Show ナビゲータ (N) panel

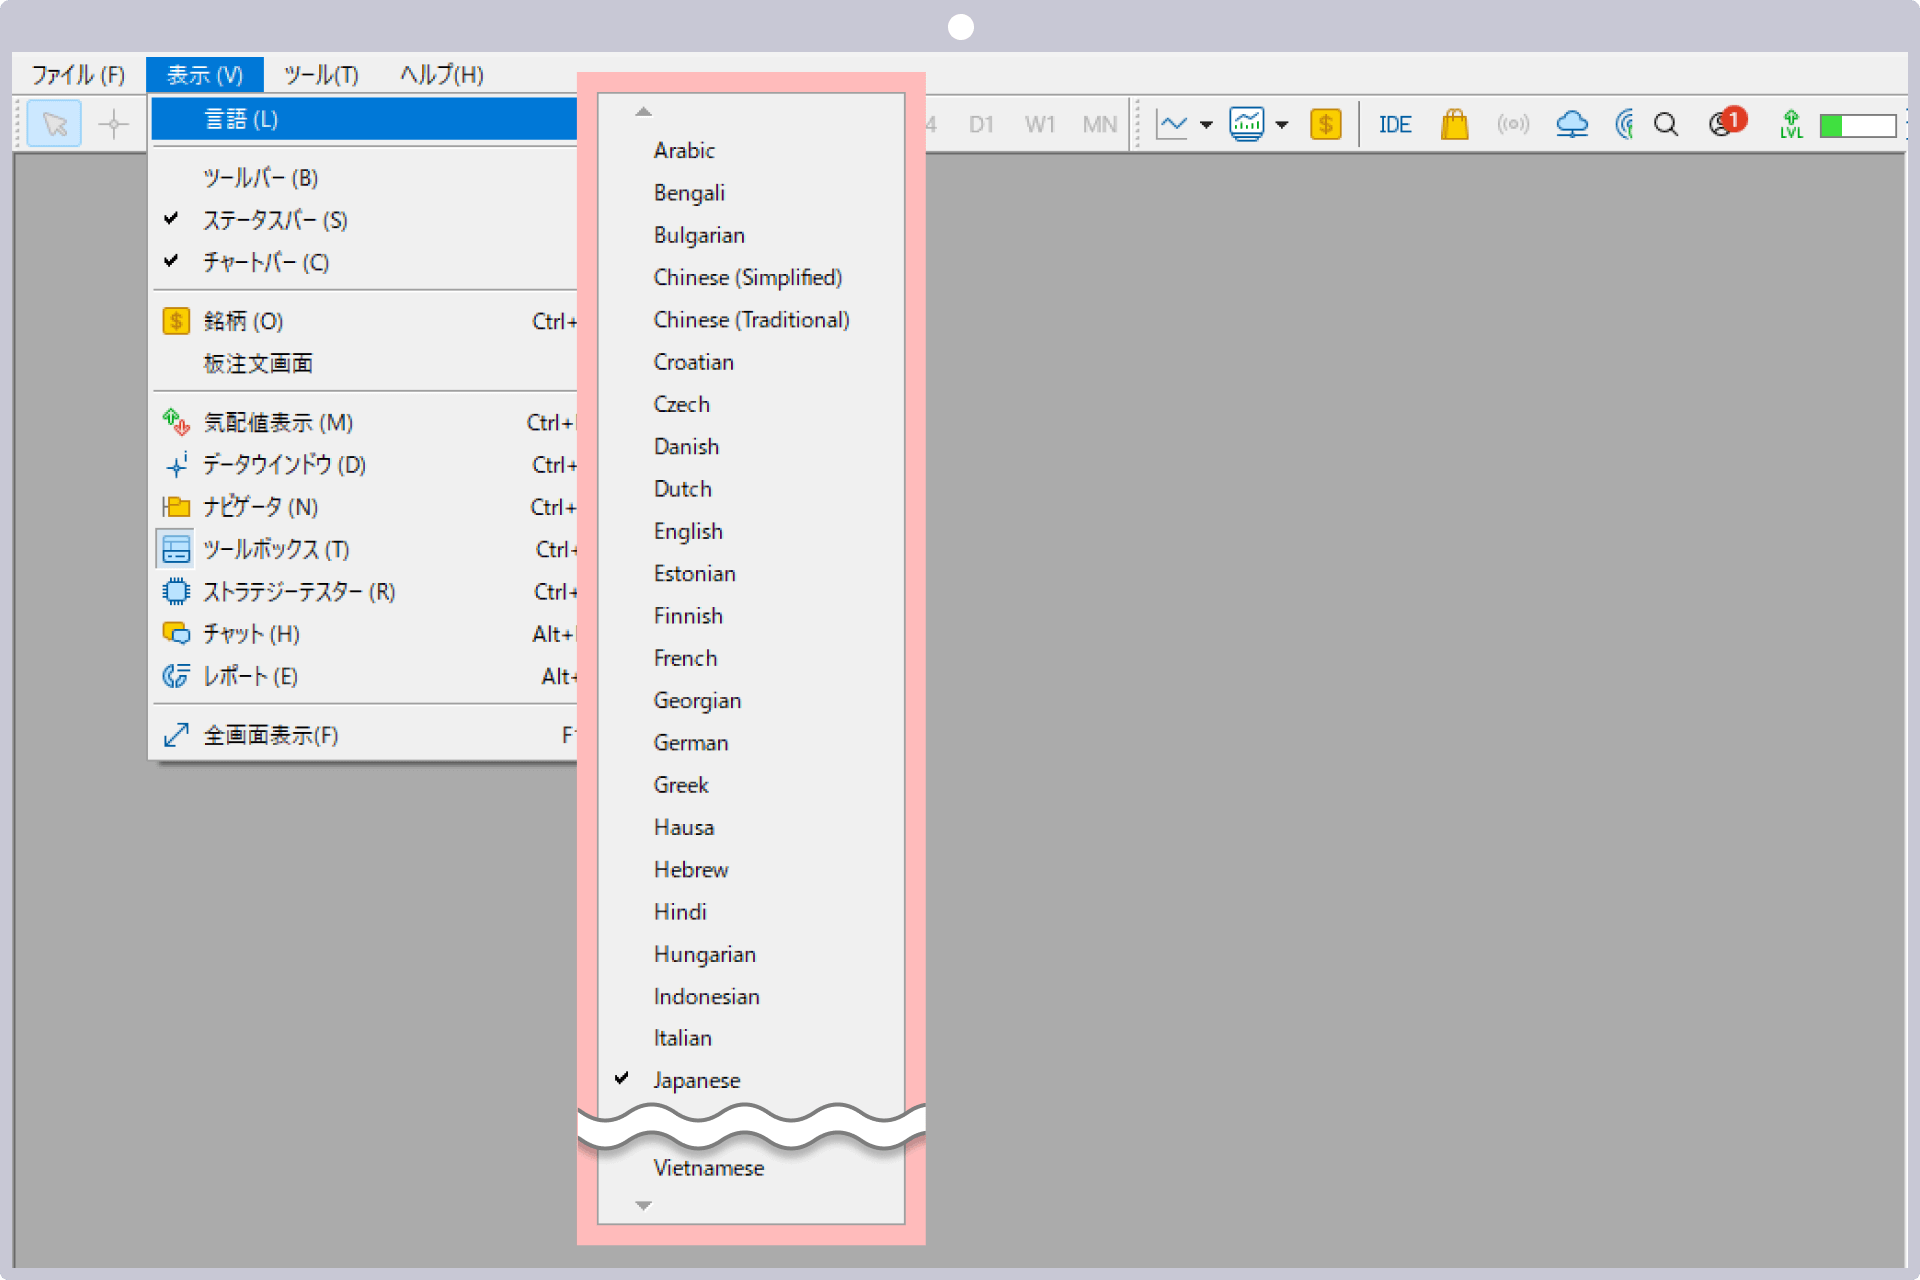(x=365, y=507)
